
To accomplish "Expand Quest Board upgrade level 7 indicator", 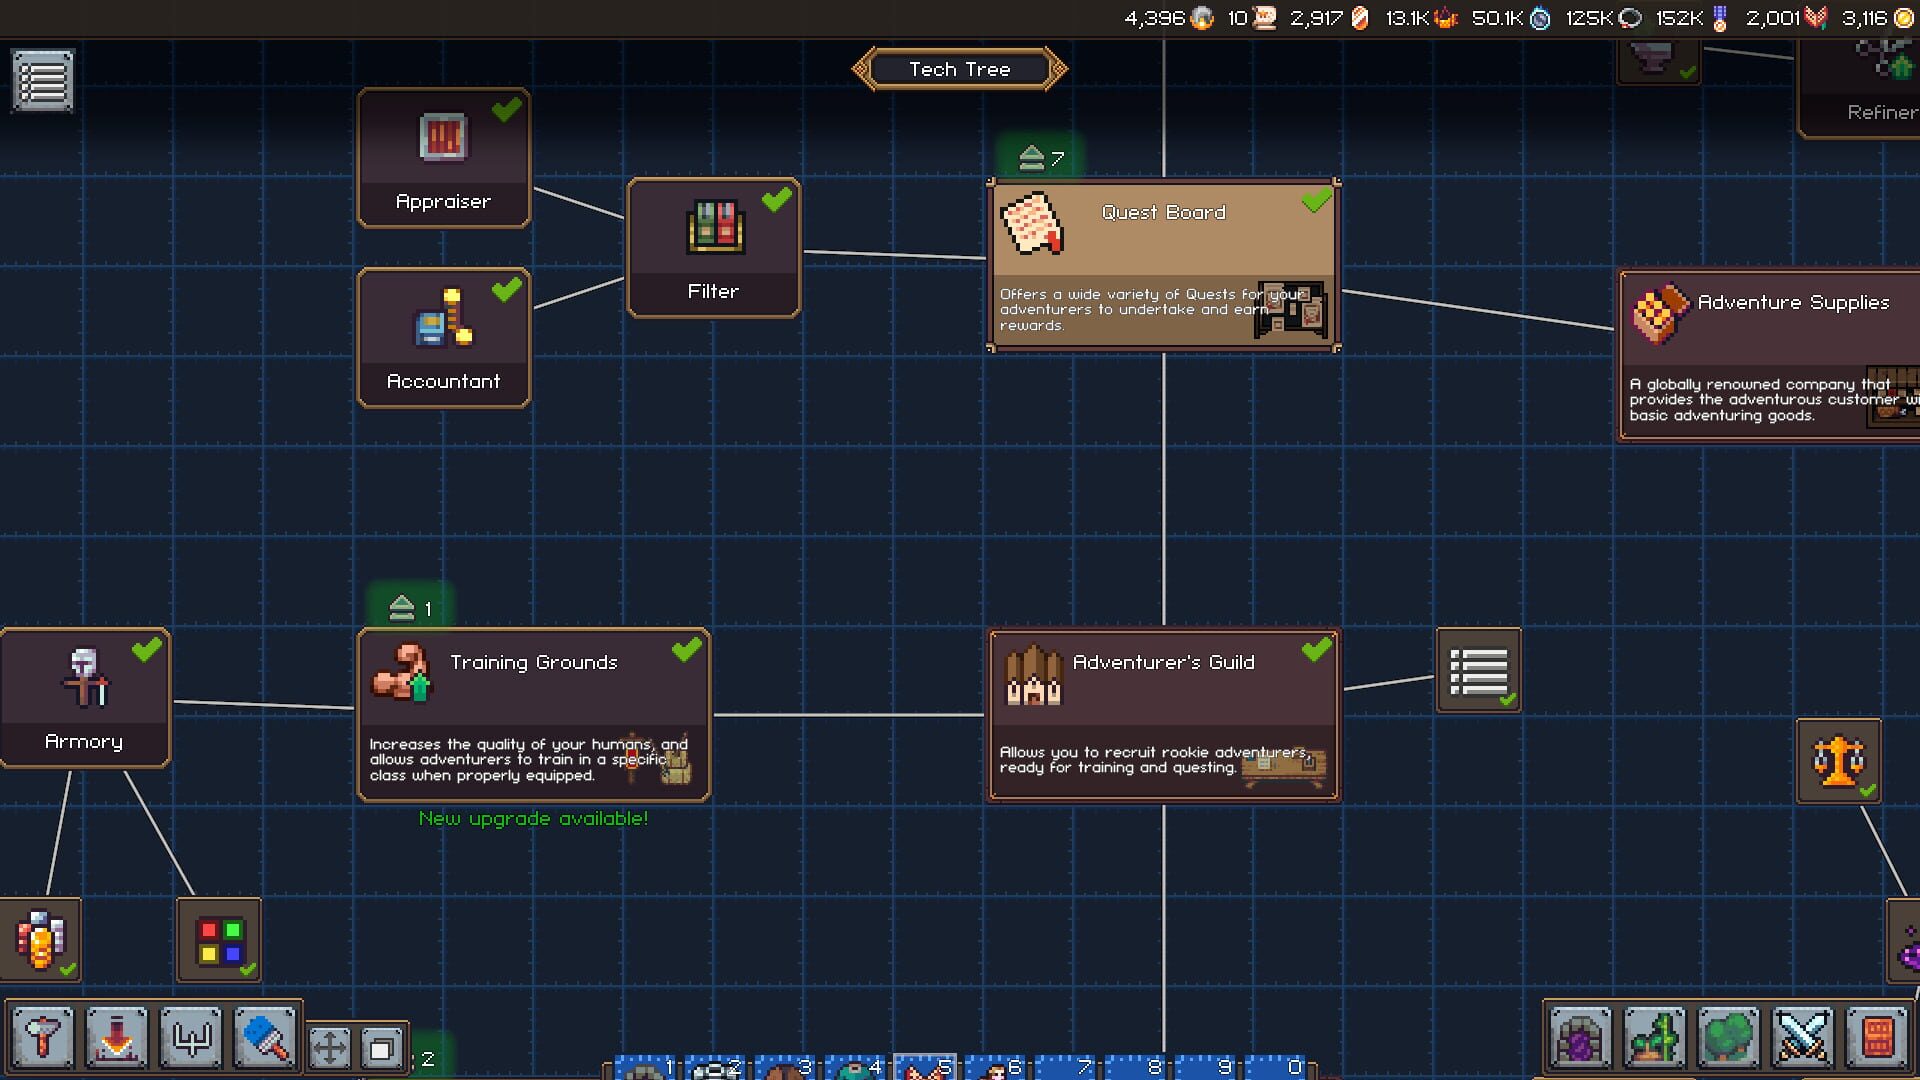I will click(x=1041, y=158).
